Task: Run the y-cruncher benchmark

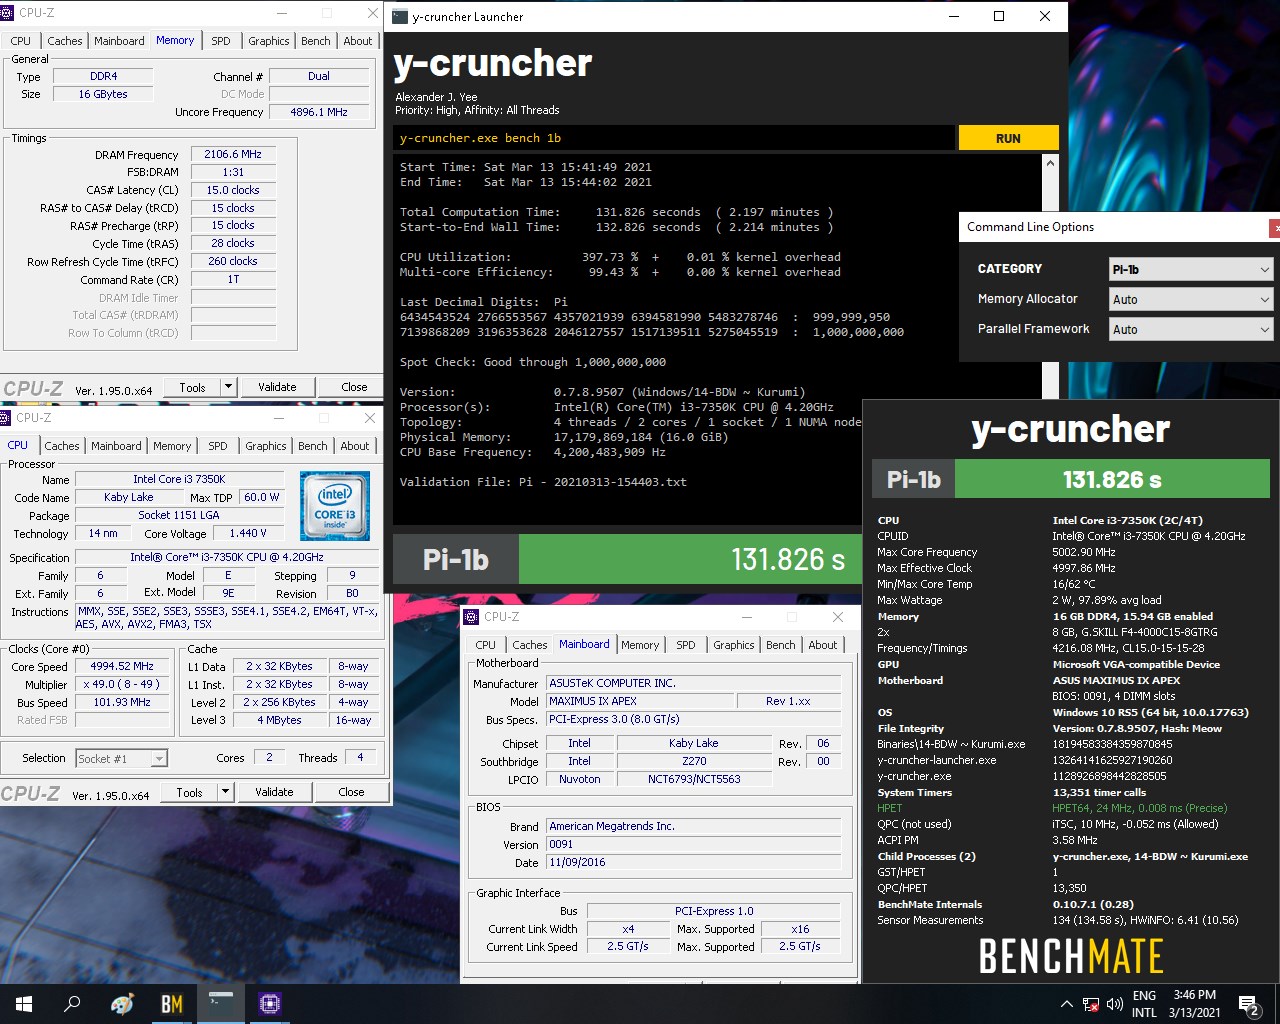Action: (1008, 138)
